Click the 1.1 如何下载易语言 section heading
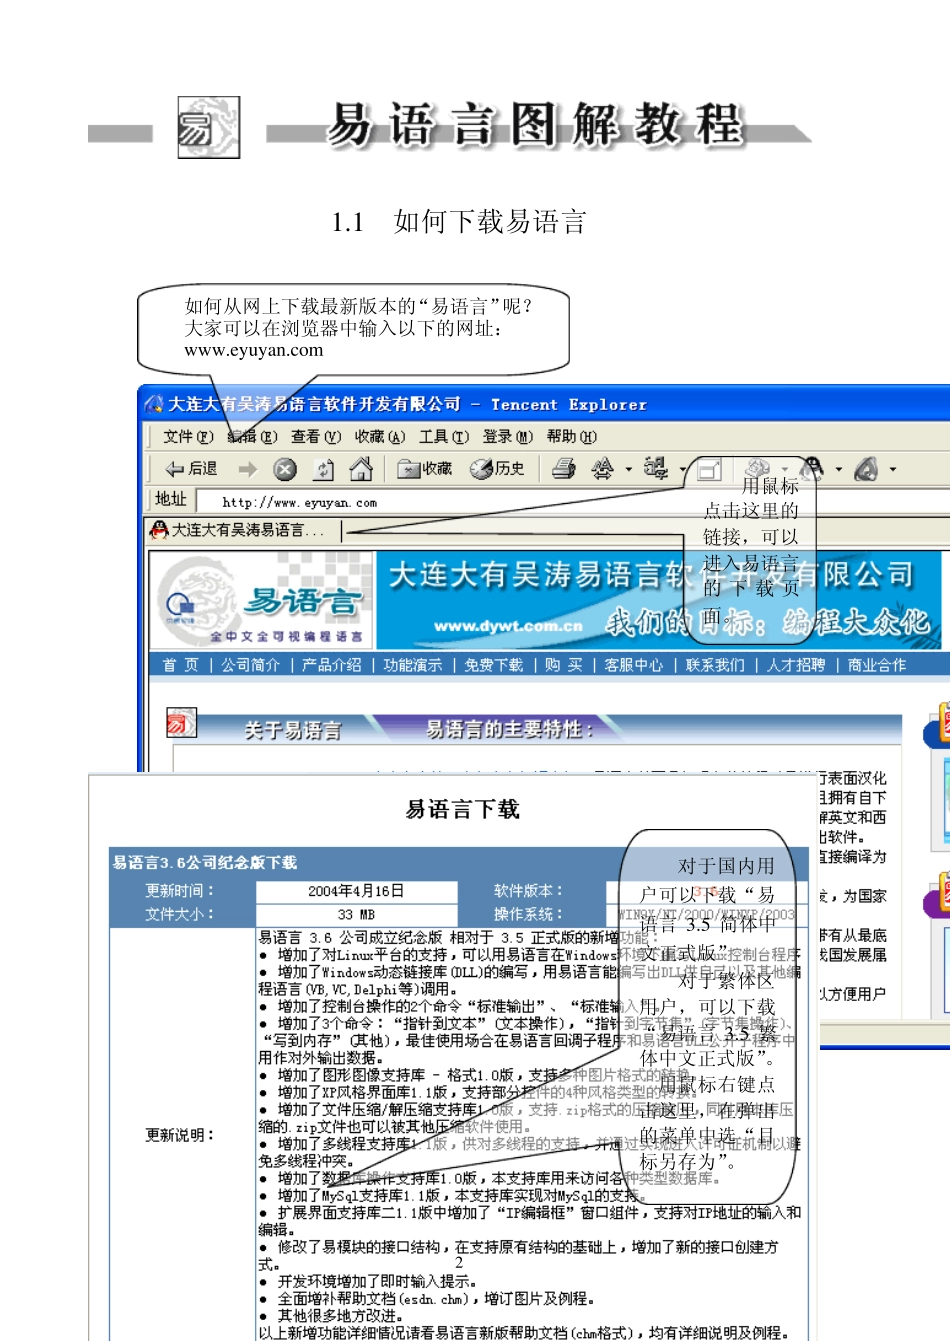This screenshot has width=950, height=1341. 459,222
